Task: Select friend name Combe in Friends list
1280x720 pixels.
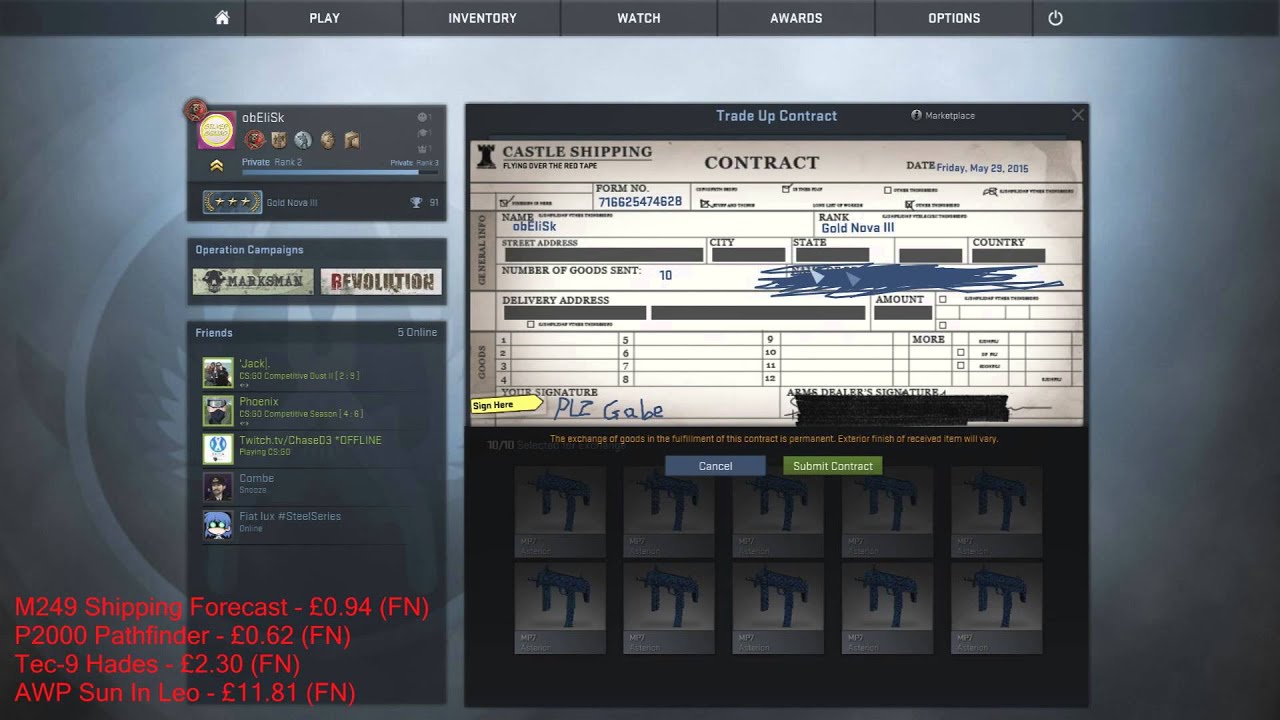Action: pos(256,478)
